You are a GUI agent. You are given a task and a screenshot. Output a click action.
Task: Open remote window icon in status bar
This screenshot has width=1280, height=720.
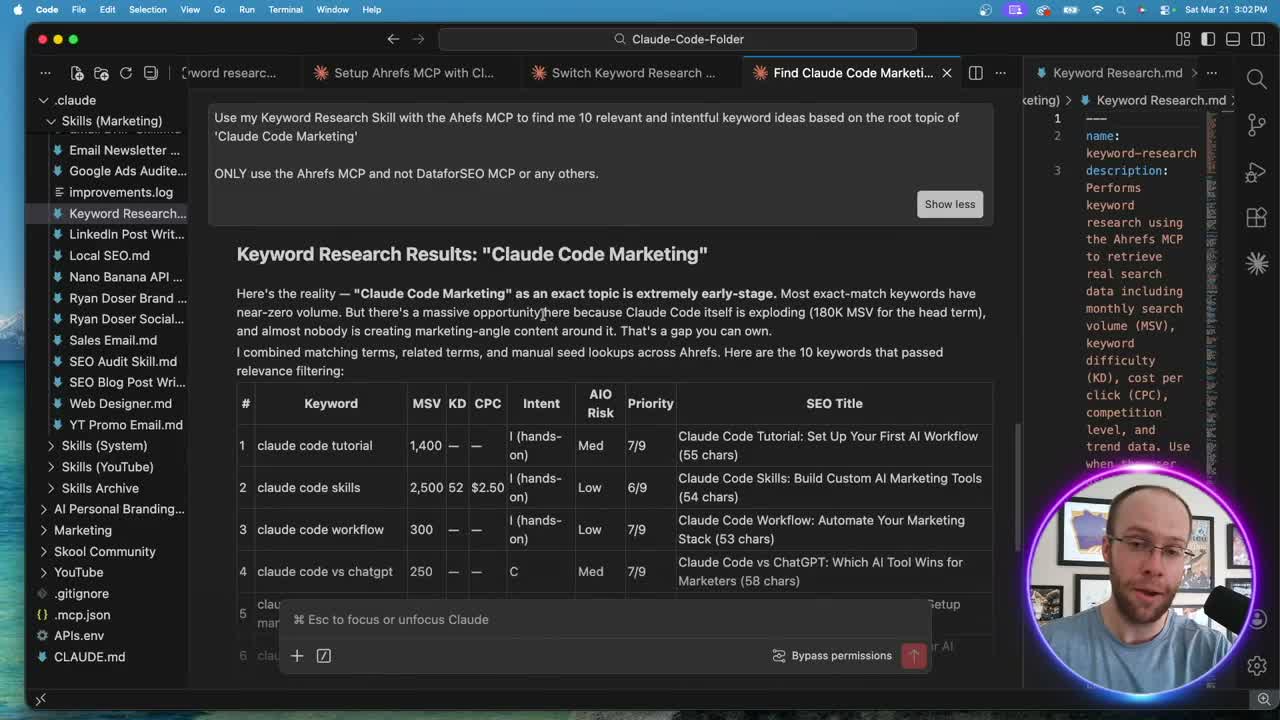click(x=41, y=699)
